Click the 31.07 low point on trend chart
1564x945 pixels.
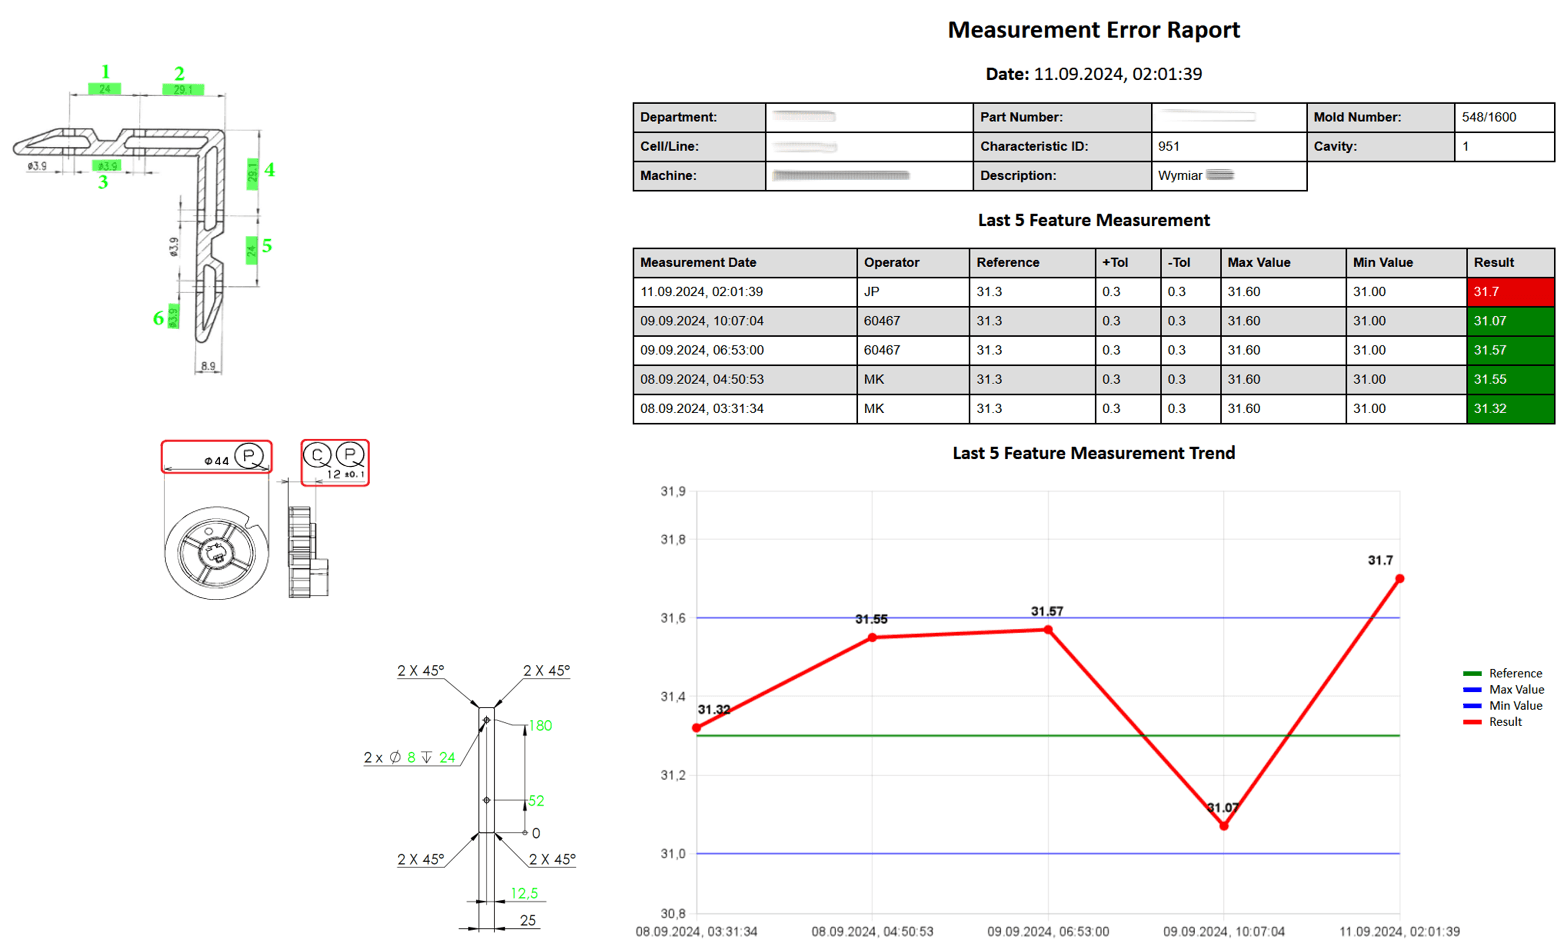(1224, 826)
